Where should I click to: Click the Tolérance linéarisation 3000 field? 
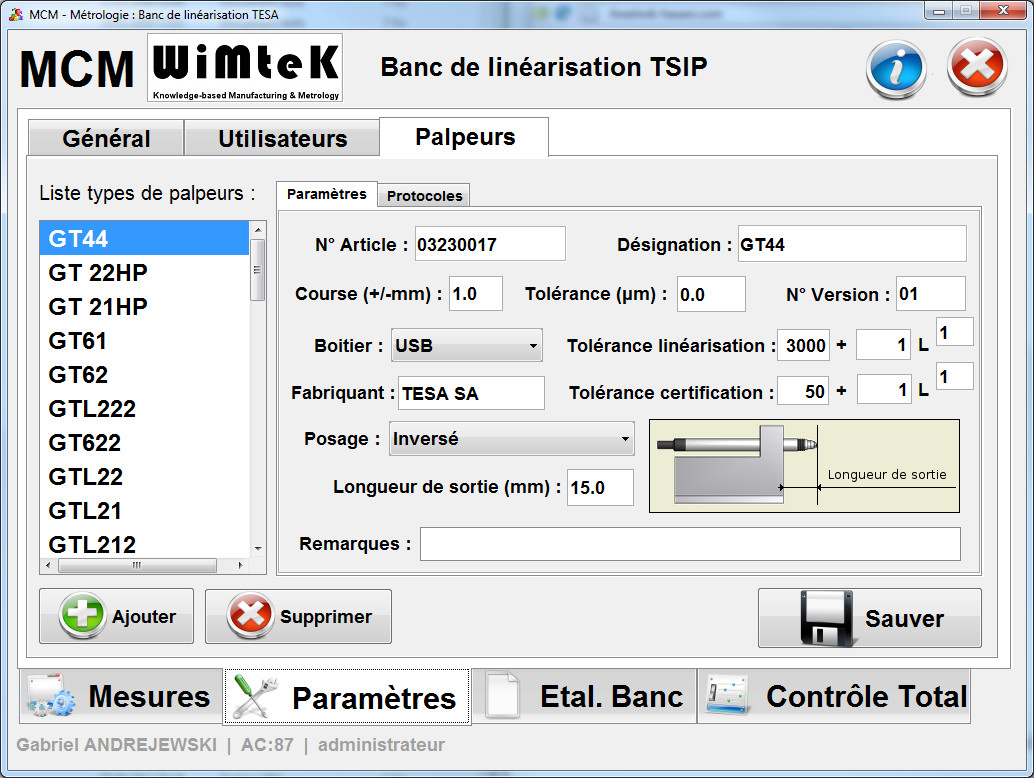[x=803, y=345]
